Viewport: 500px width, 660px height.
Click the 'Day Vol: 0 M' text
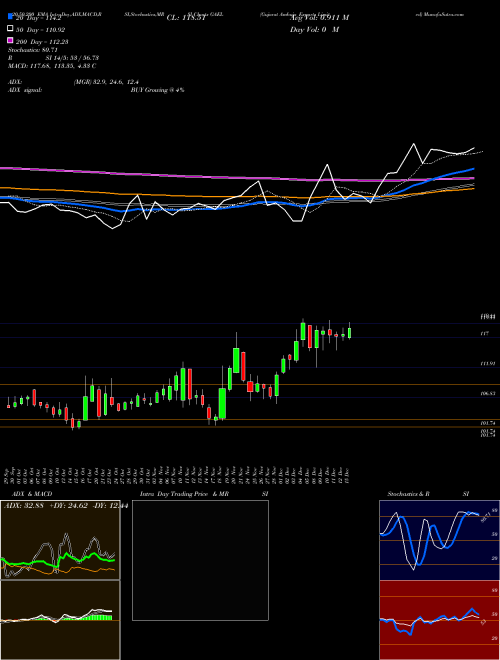[314, 29]
